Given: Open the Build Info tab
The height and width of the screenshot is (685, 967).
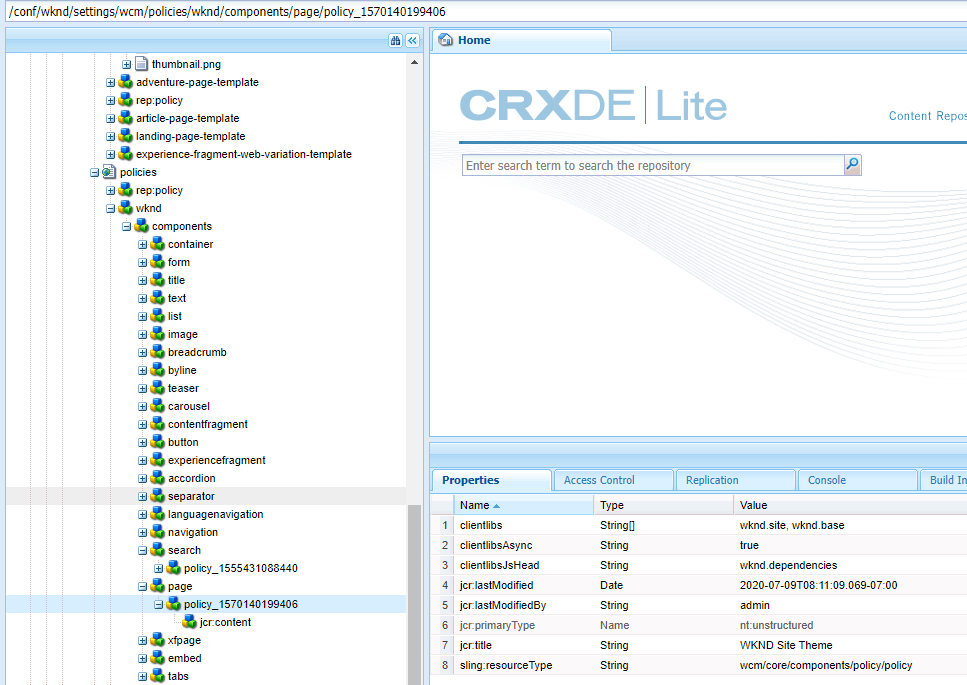Looking at the screenshot, I should pyautogui.click(x=944, y=480).
